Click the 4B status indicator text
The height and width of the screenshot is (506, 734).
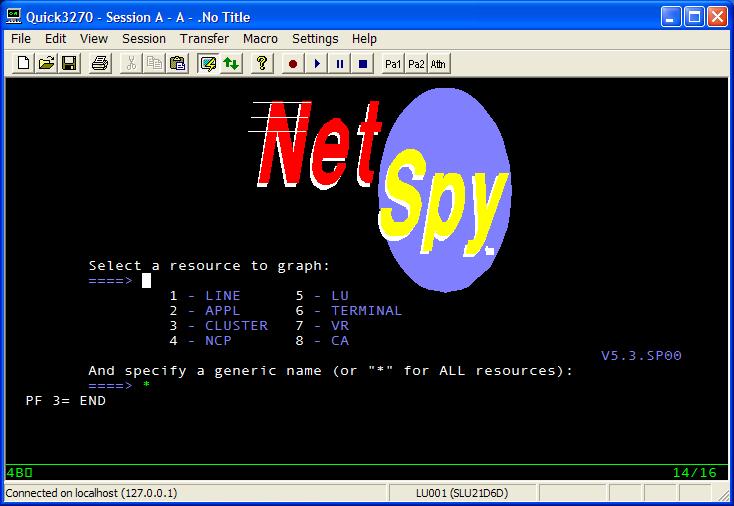pyautogui.click(x=19, y=473)
